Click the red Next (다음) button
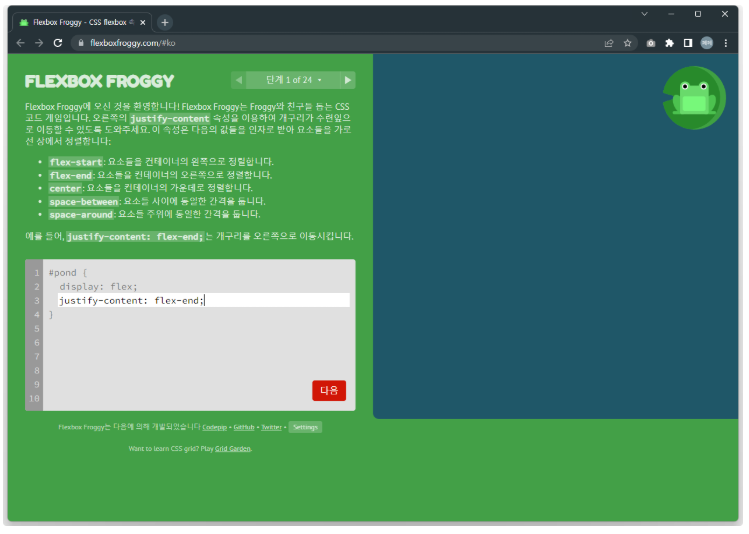This screenshot has height=534, width=749. point(329,391)
